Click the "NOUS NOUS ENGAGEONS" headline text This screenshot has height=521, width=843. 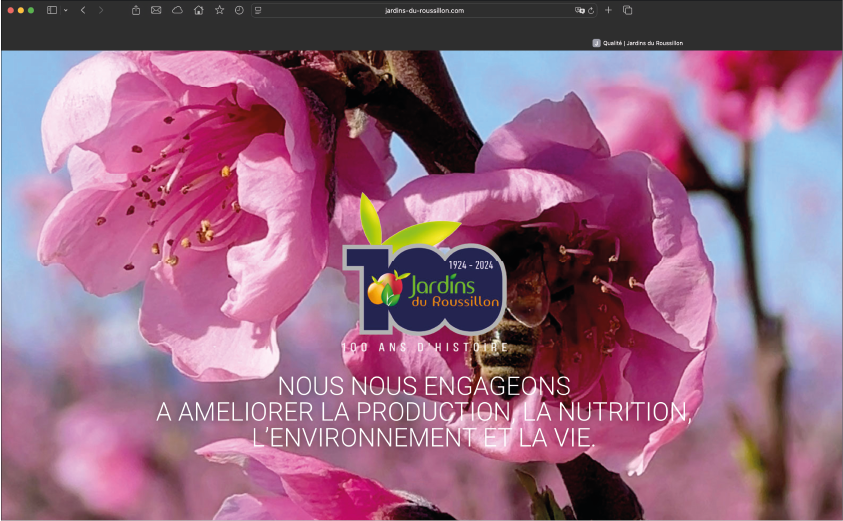424,386
